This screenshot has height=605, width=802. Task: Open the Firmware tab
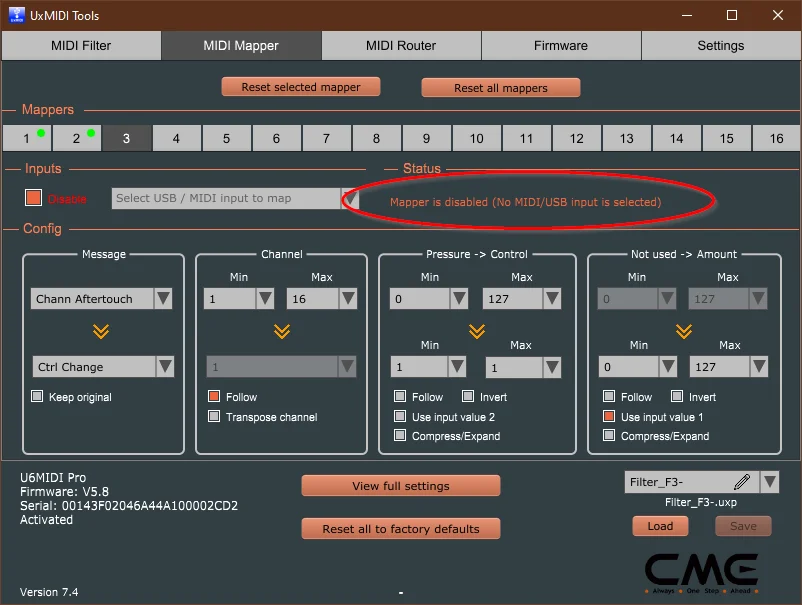561,45
